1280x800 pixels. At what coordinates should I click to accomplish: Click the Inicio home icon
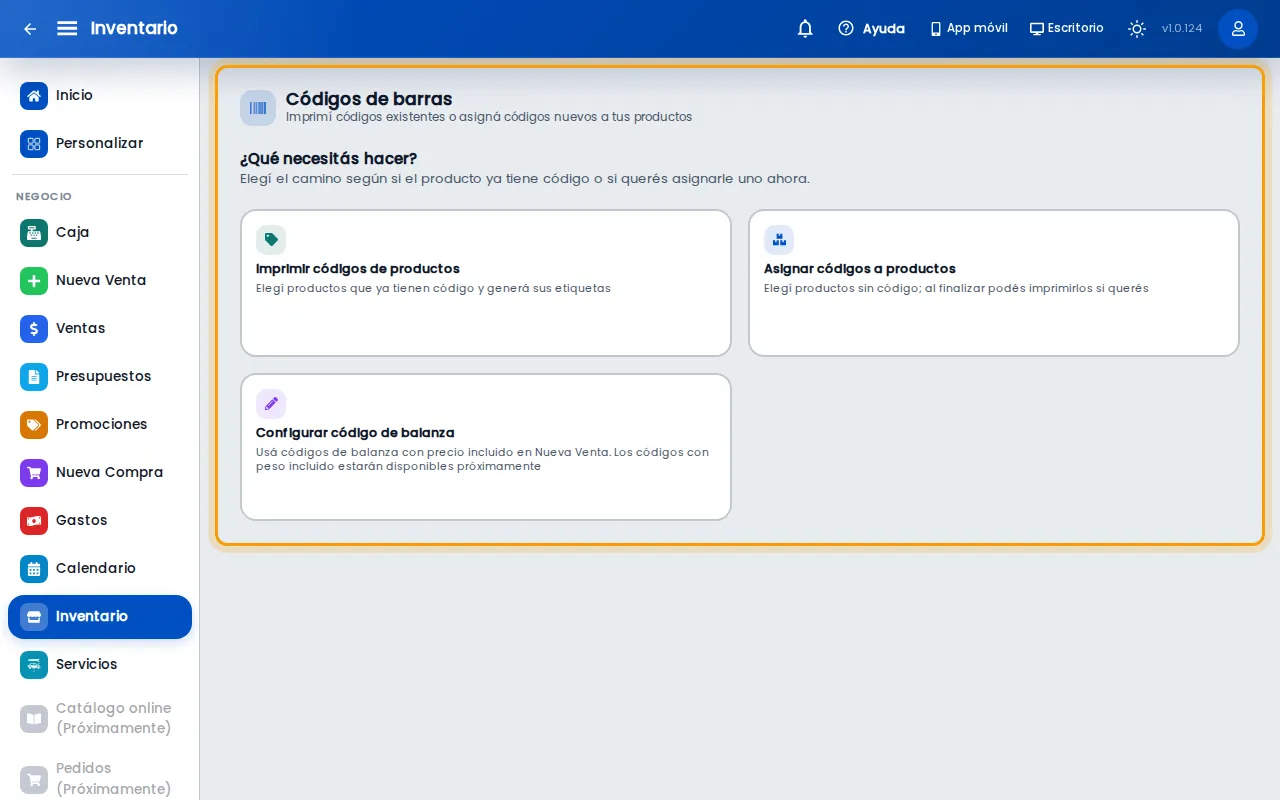point(34,96)
